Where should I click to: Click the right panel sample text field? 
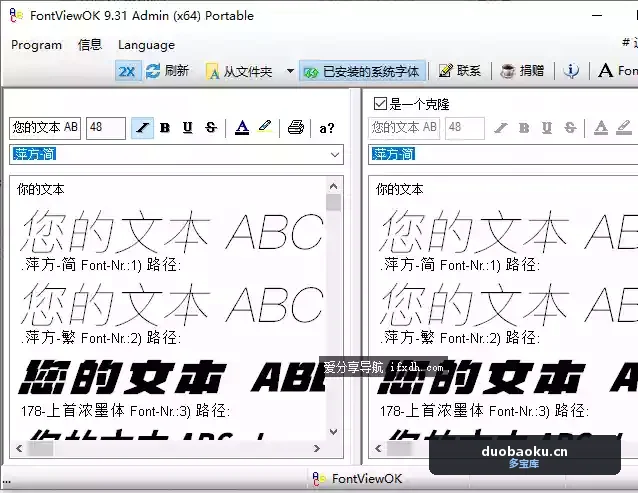coord(404,128)
